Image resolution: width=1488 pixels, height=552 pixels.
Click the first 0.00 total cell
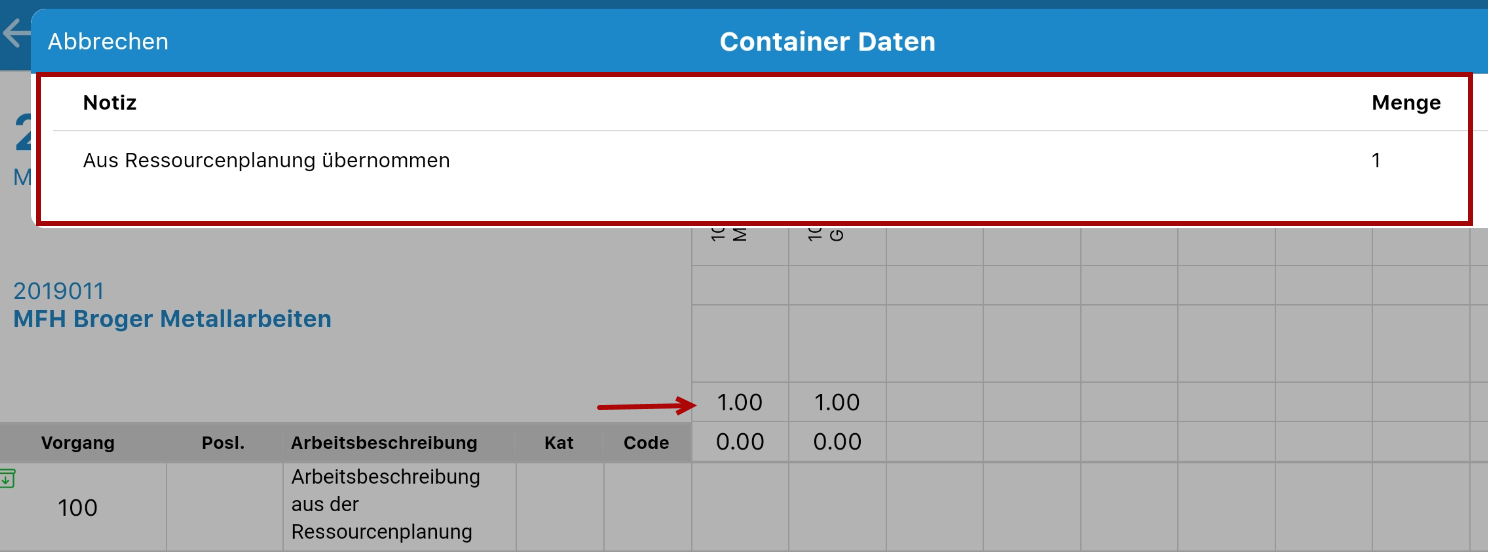pos(740,442)
